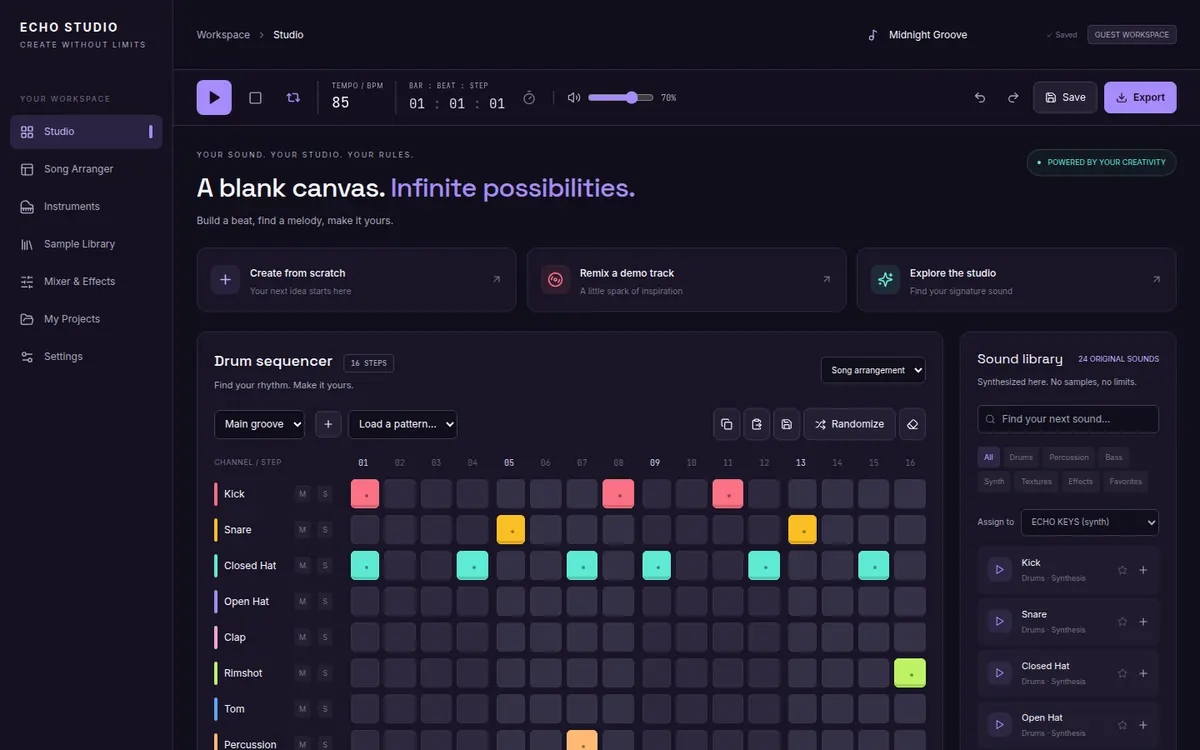Open Sample Library in the sidebar

click(86, 244)
